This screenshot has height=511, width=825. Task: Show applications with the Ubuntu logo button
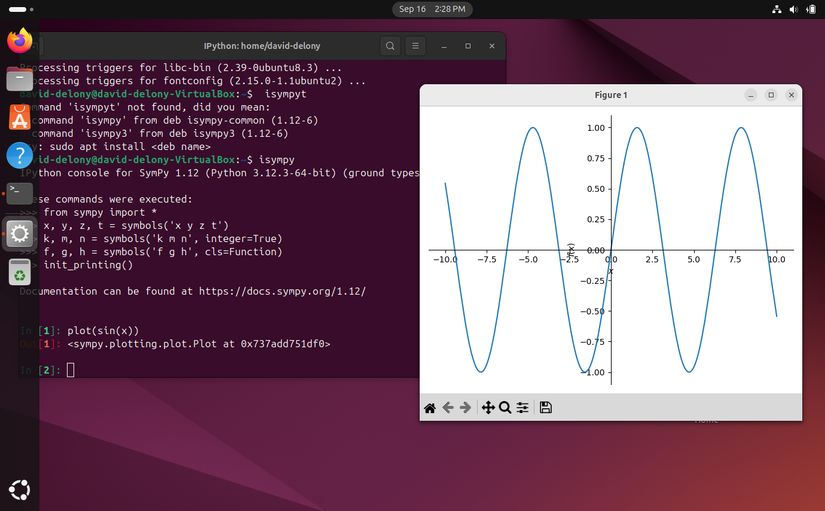(x=19, y=489)
